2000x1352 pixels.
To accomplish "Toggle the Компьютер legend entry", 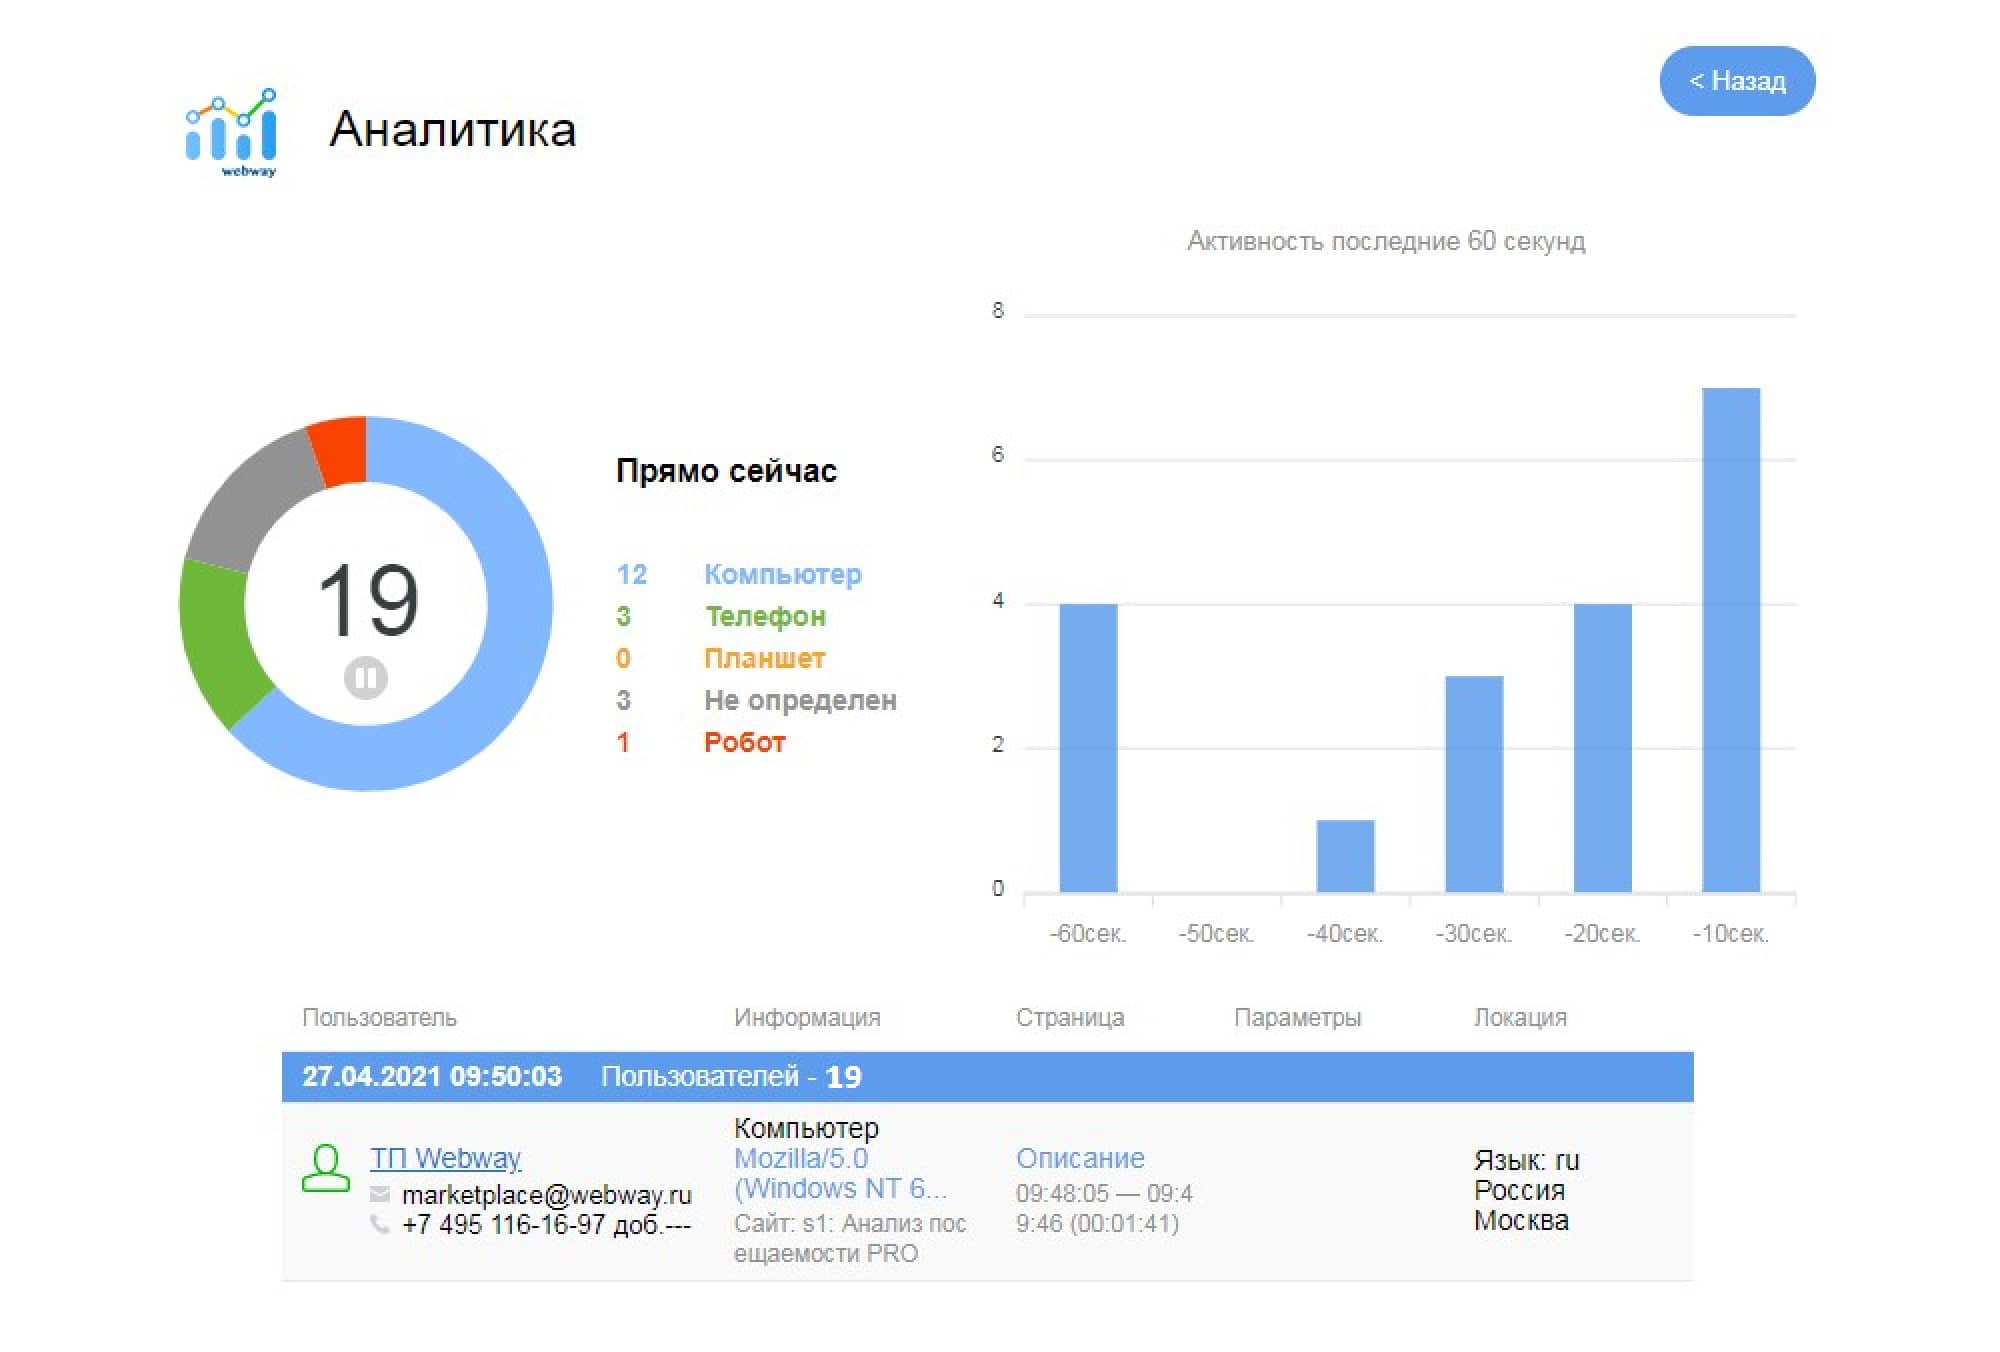I will [783, 574].
